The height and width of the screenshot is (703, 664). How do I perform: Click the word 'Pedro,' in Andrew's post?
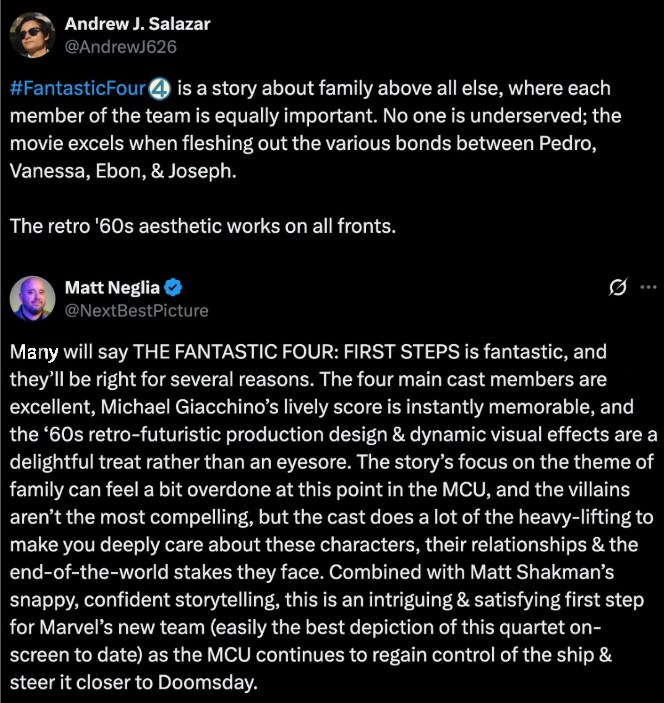tap(568, 143)
